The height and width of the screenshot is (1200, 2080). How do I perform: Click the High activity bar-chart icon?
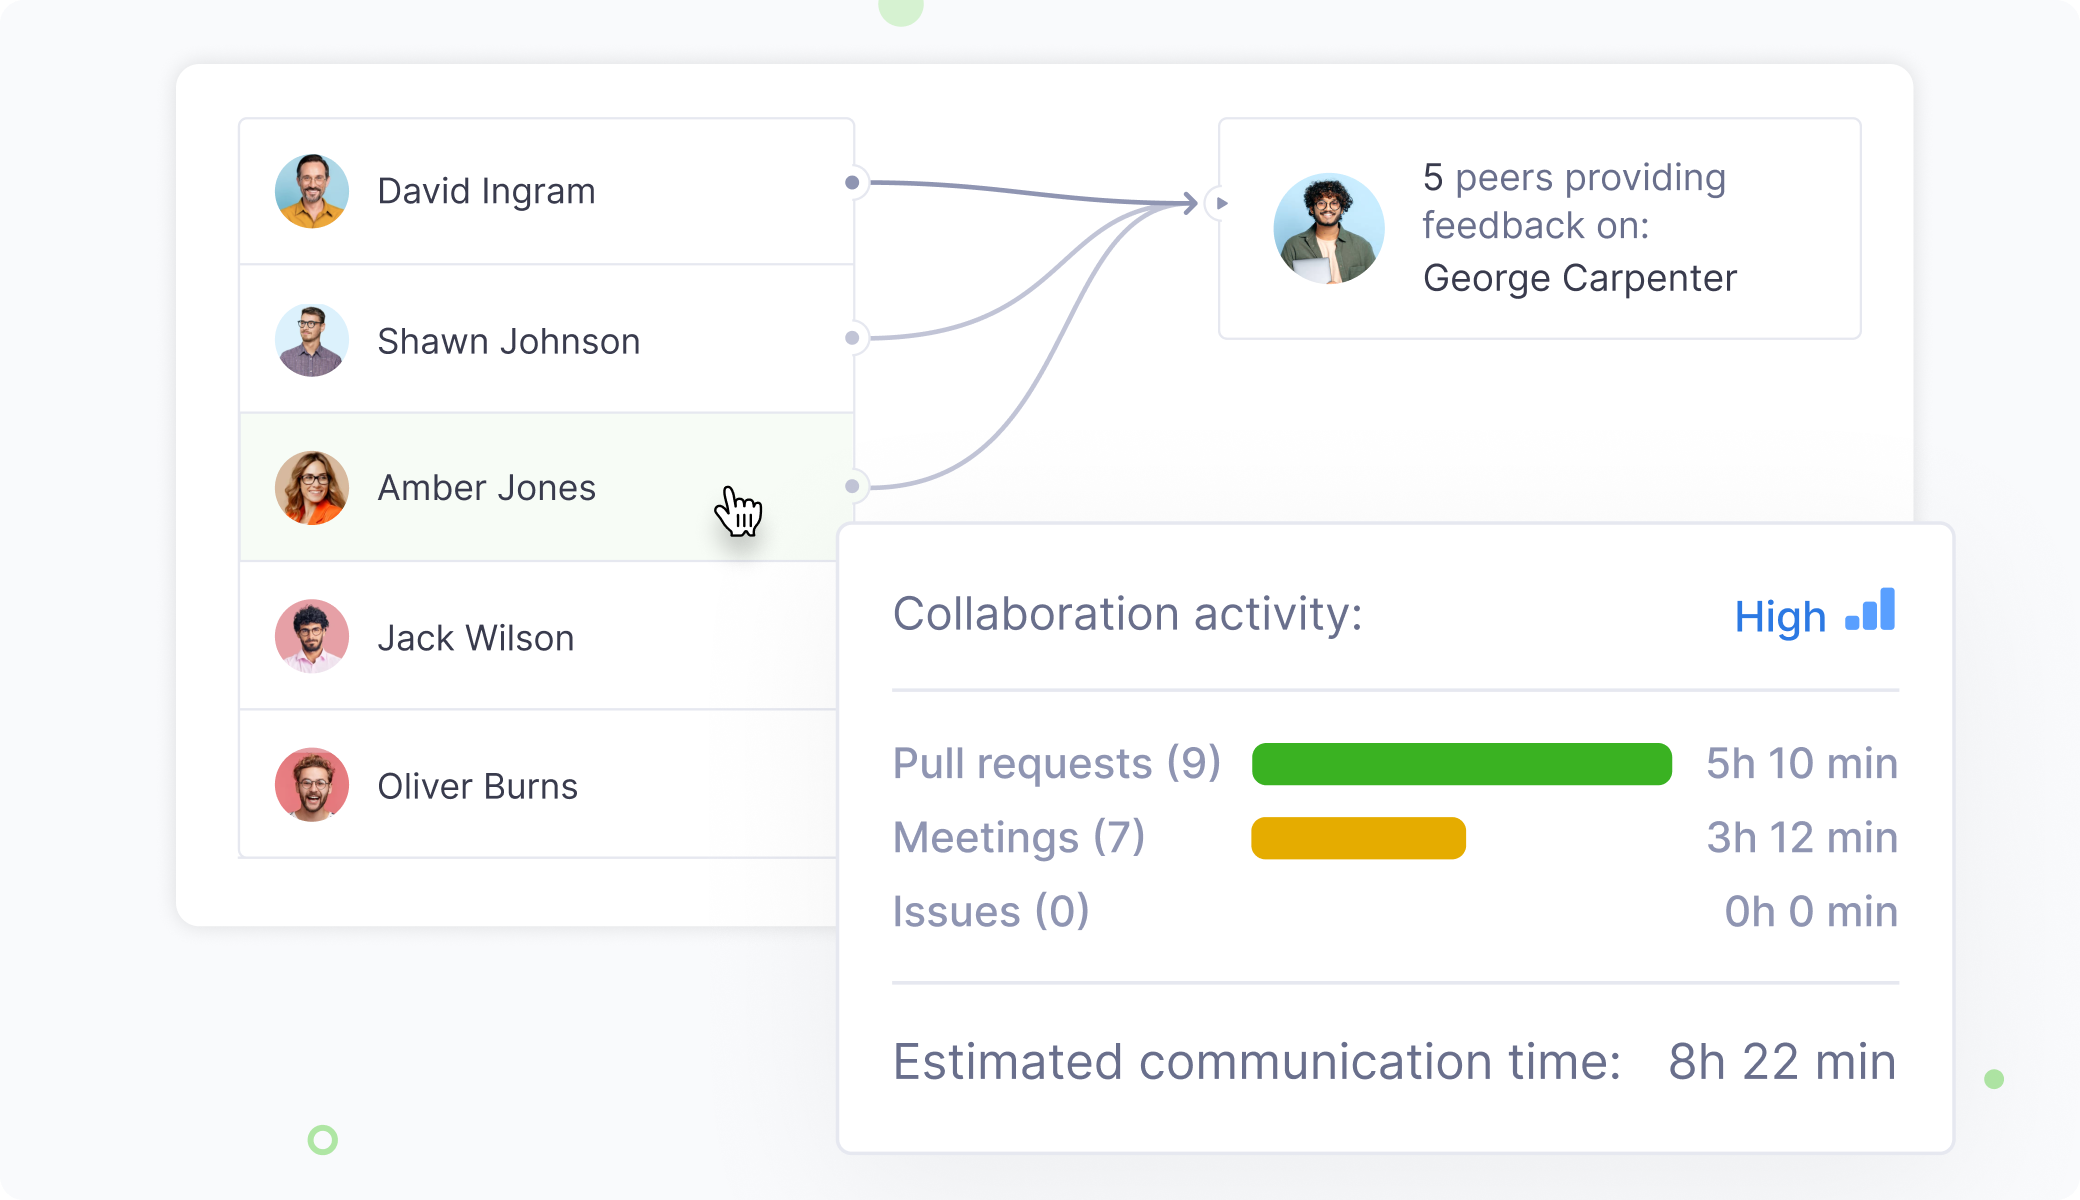pyautogui.click(x=1871, y=611)
